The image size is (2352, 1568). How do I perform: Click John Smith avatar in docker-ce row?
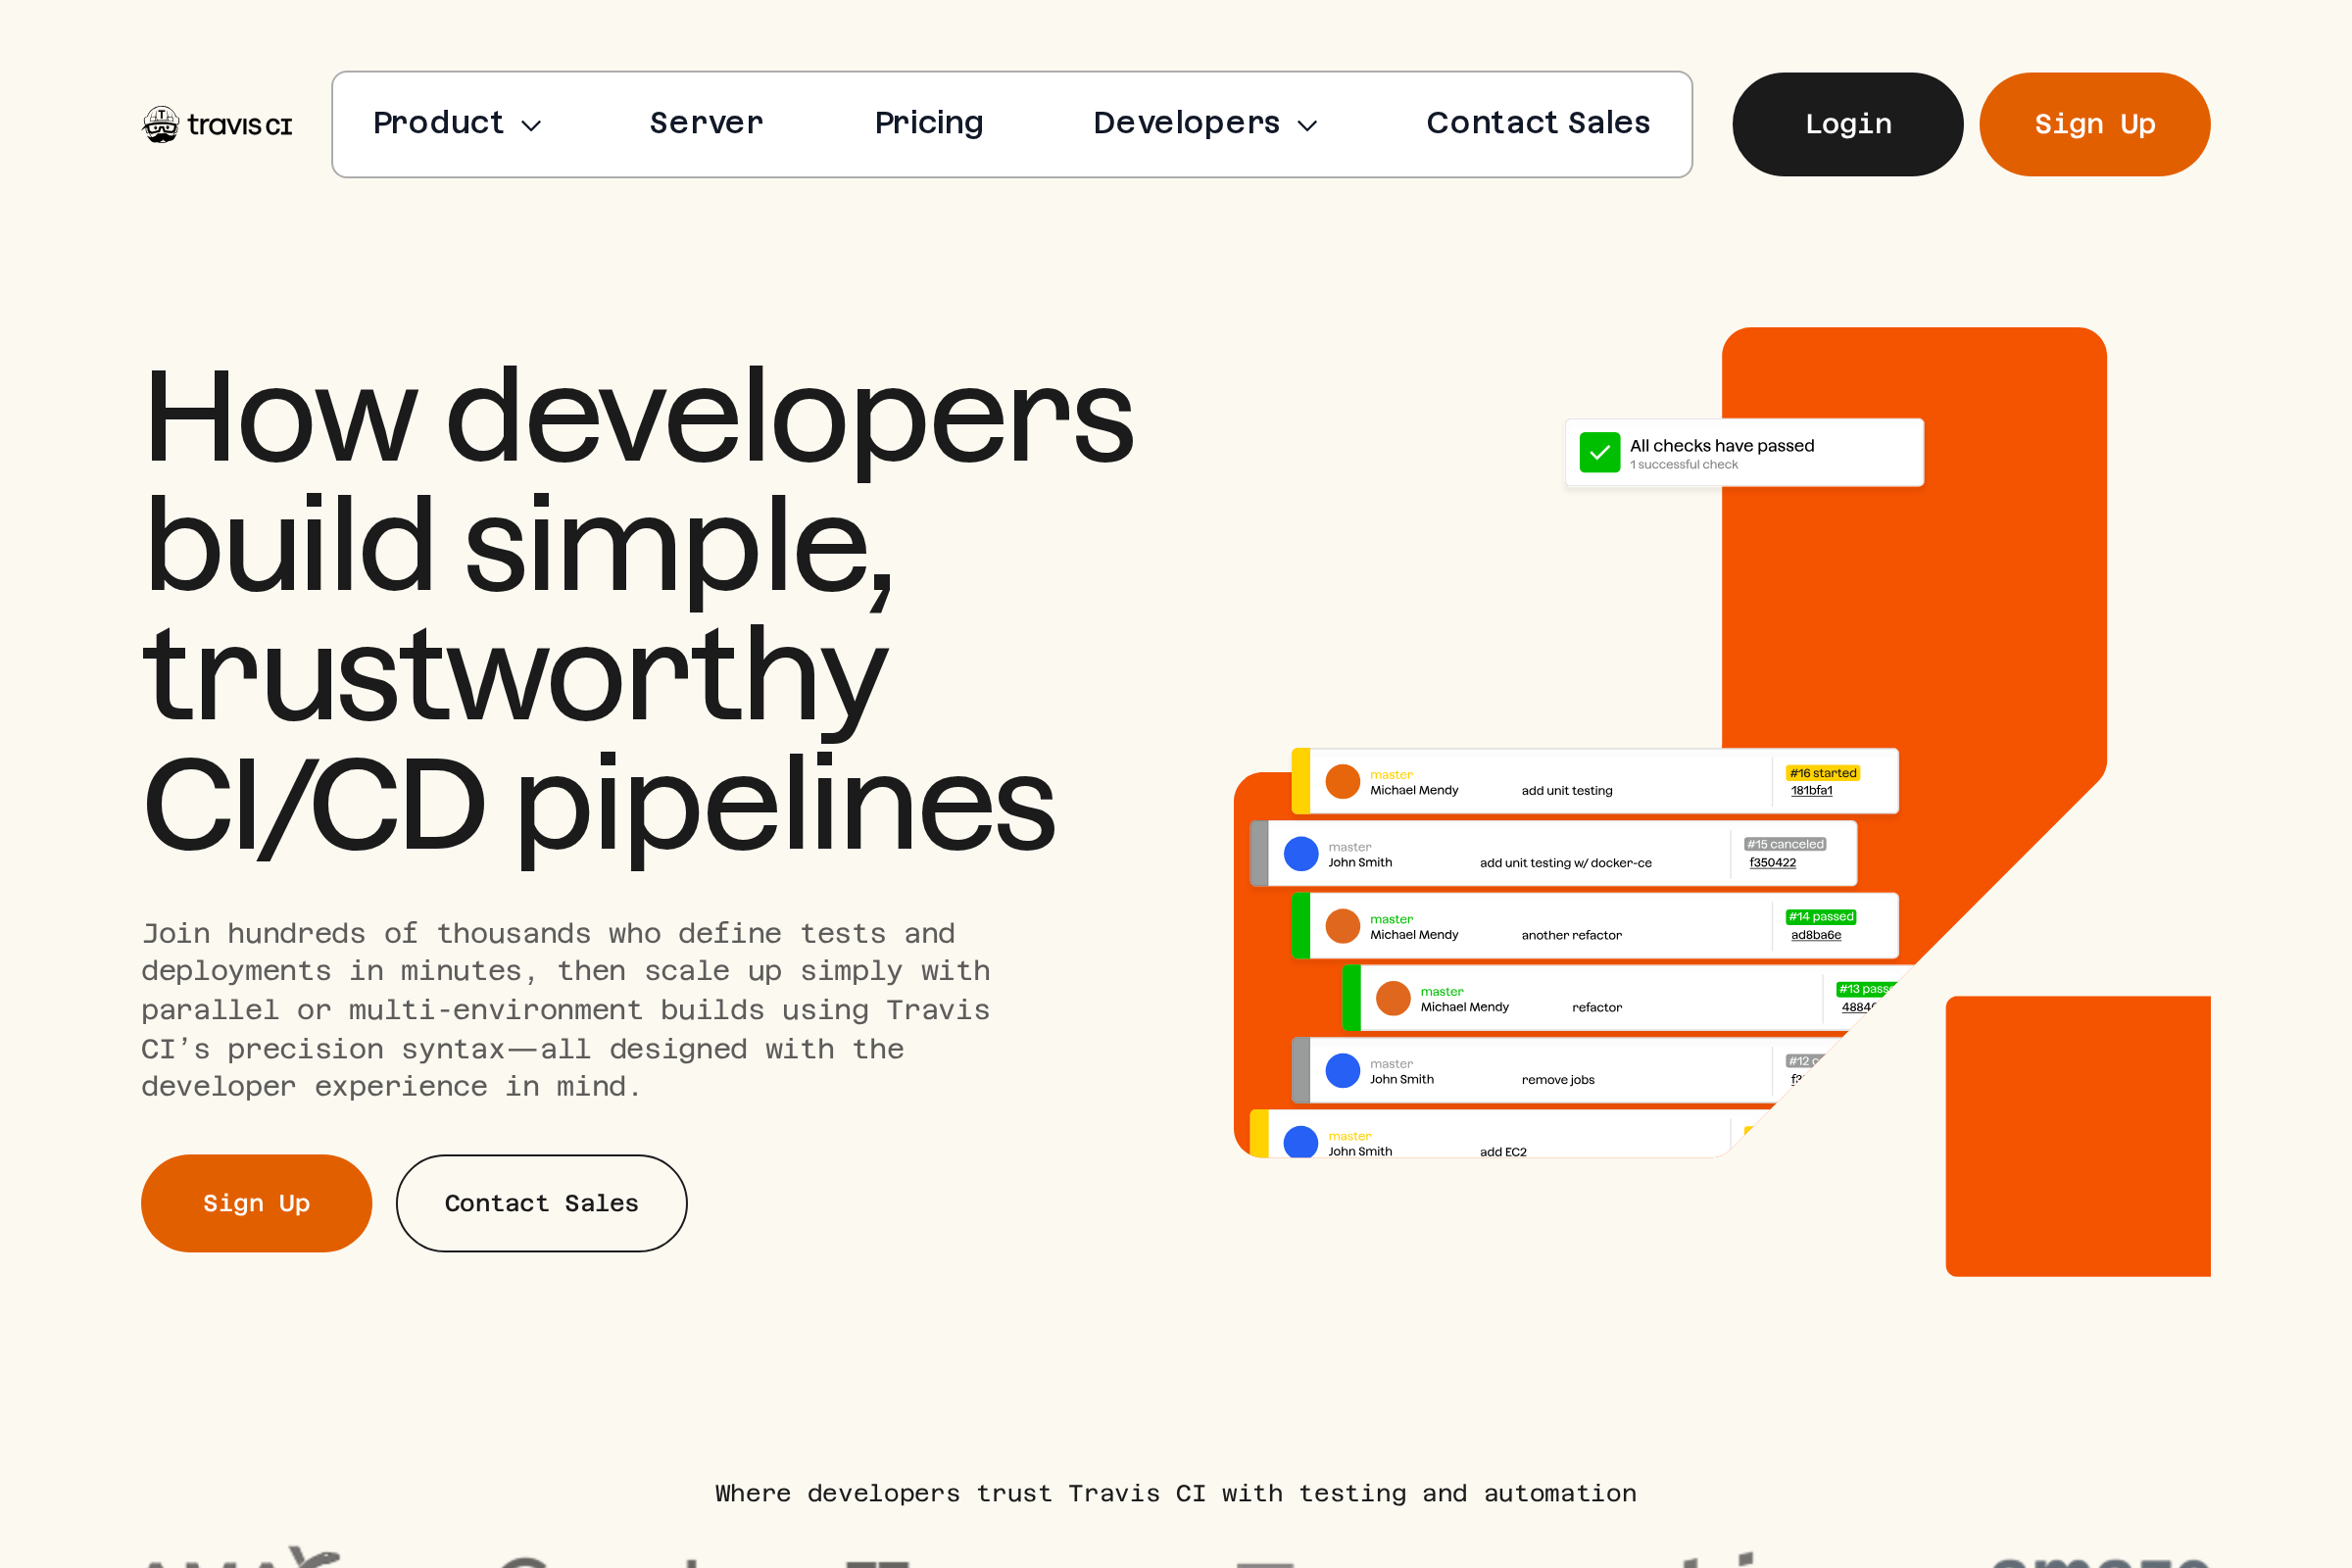1300,854
